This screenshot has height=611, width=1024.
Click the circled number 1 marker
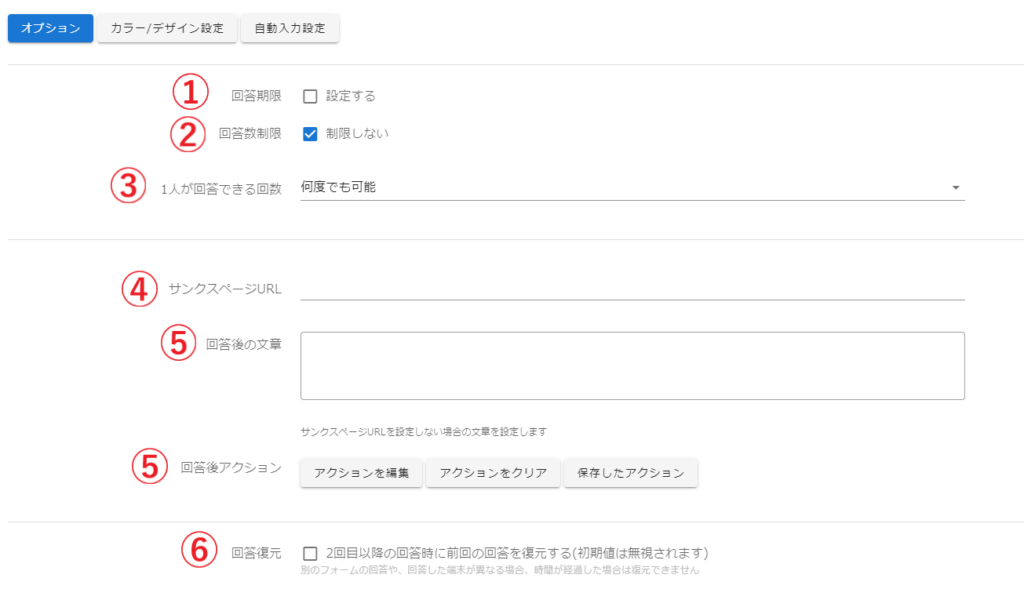click(189, 93)
